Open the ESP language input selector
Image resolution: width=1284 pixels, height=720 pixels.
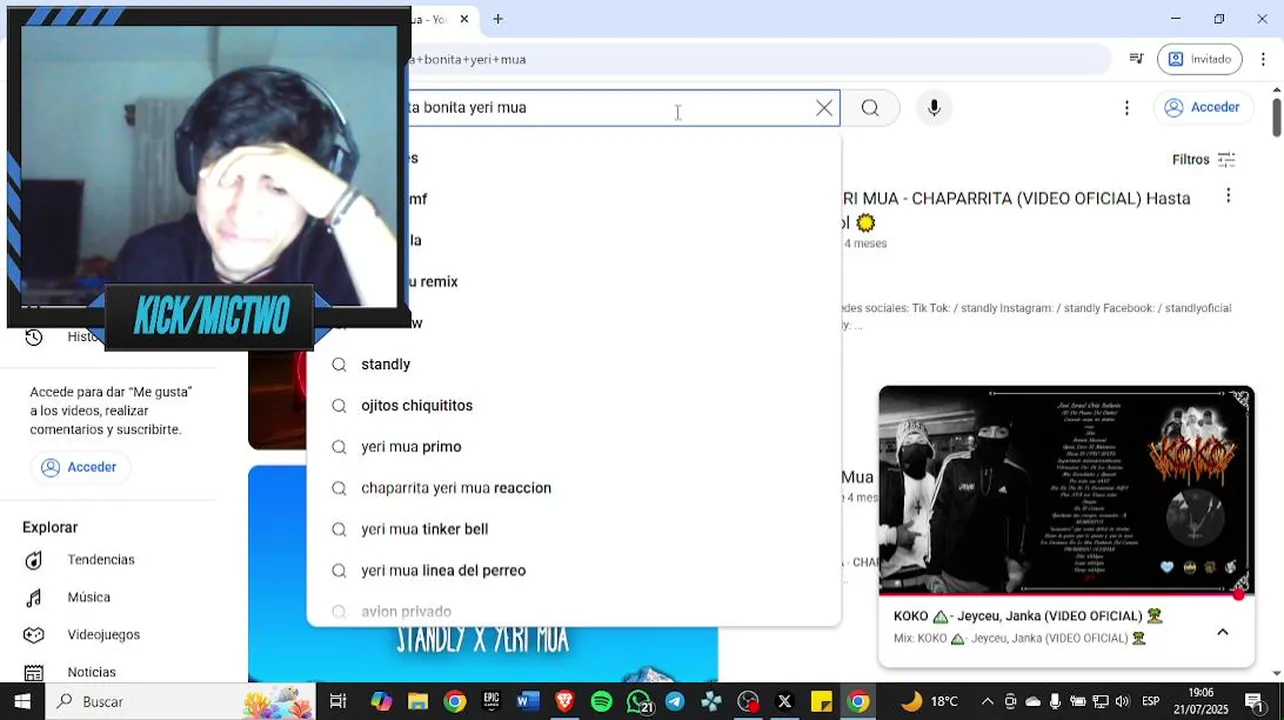(x=1151, y=701)
